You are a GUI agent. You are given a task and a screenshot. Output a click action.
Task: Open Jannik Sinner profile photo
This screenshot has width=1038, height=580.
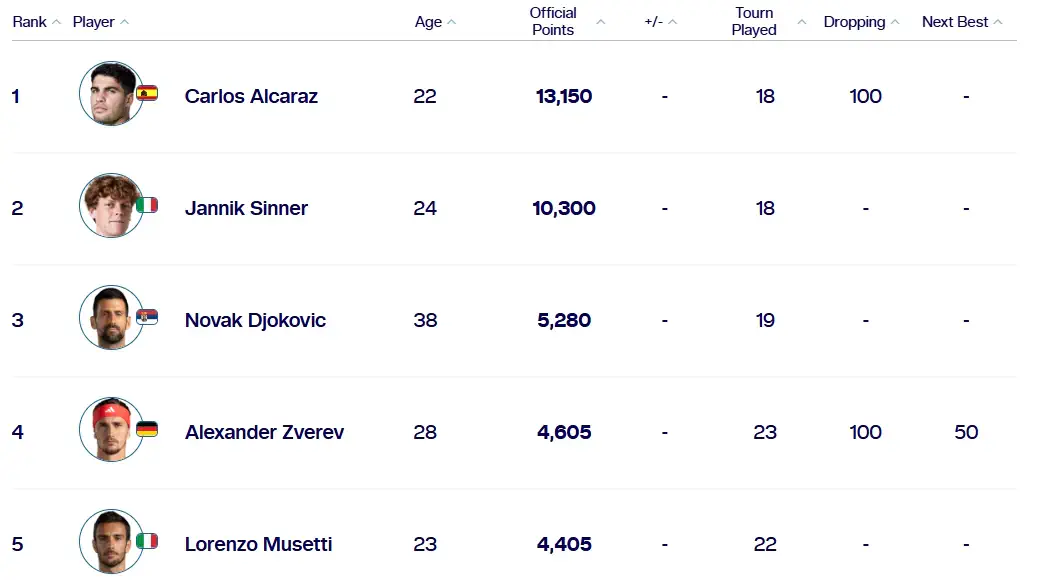tap(111, 205)
